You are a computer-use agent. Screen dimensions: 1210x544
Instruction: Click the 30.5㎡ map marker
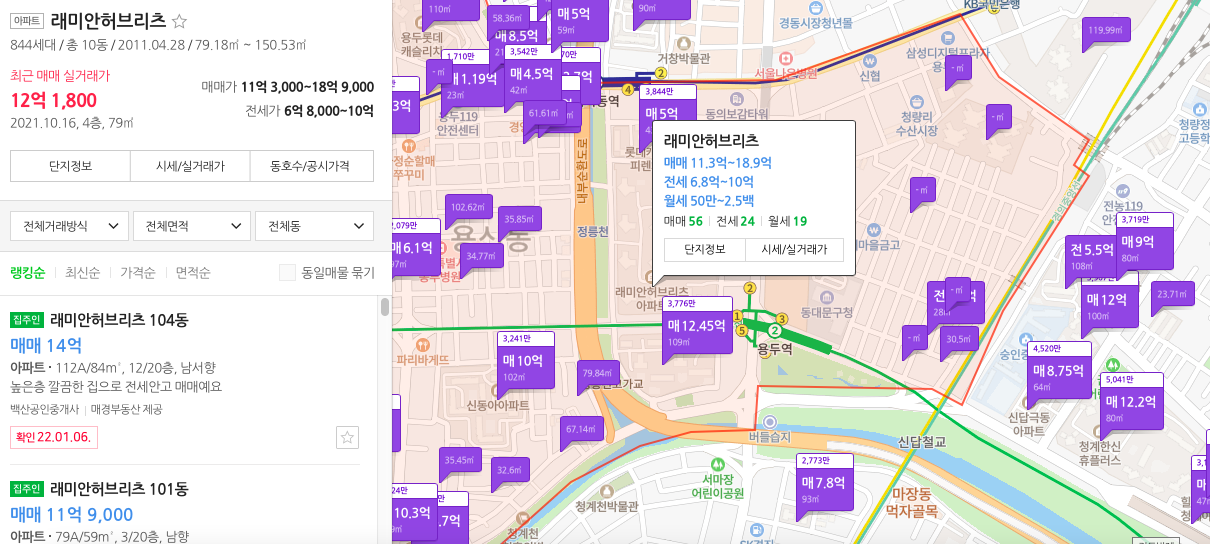click(959, 339)
